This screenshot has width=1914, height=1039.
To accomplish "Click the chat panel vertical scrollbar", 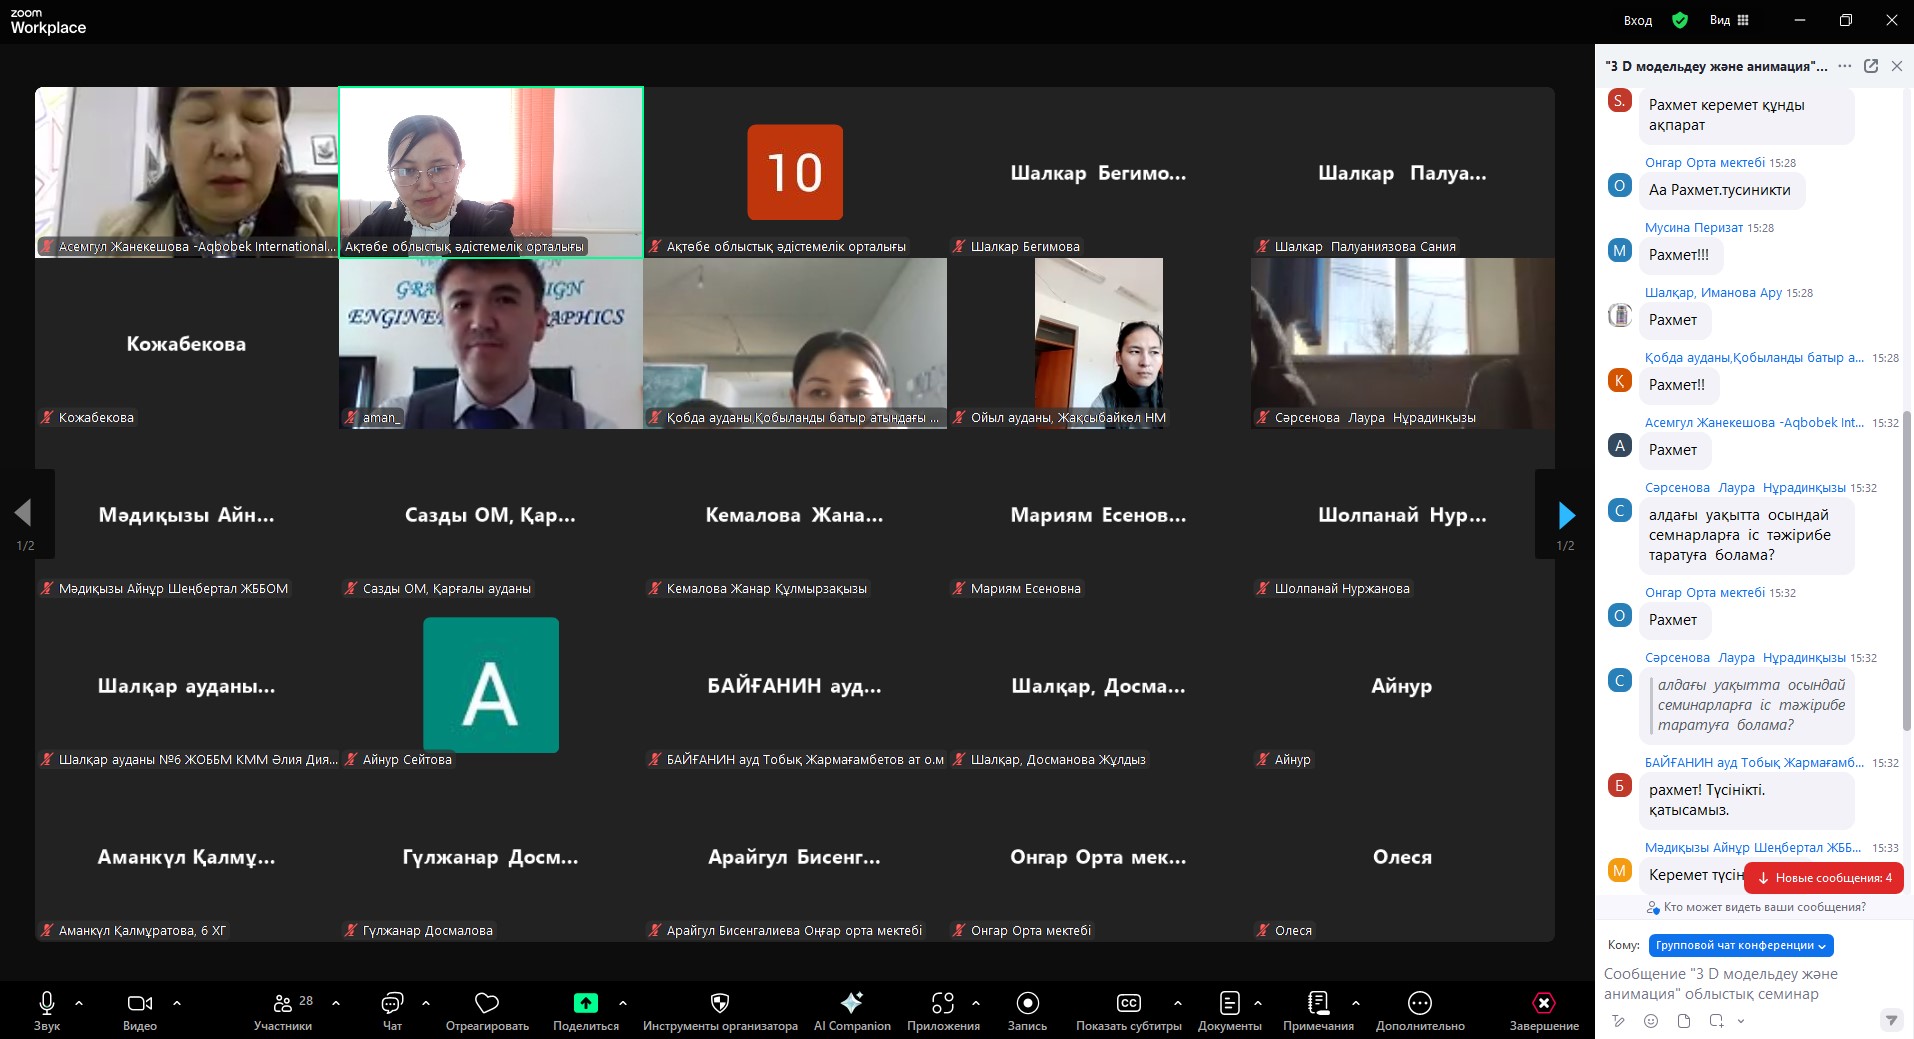I will coord(1906,570).
